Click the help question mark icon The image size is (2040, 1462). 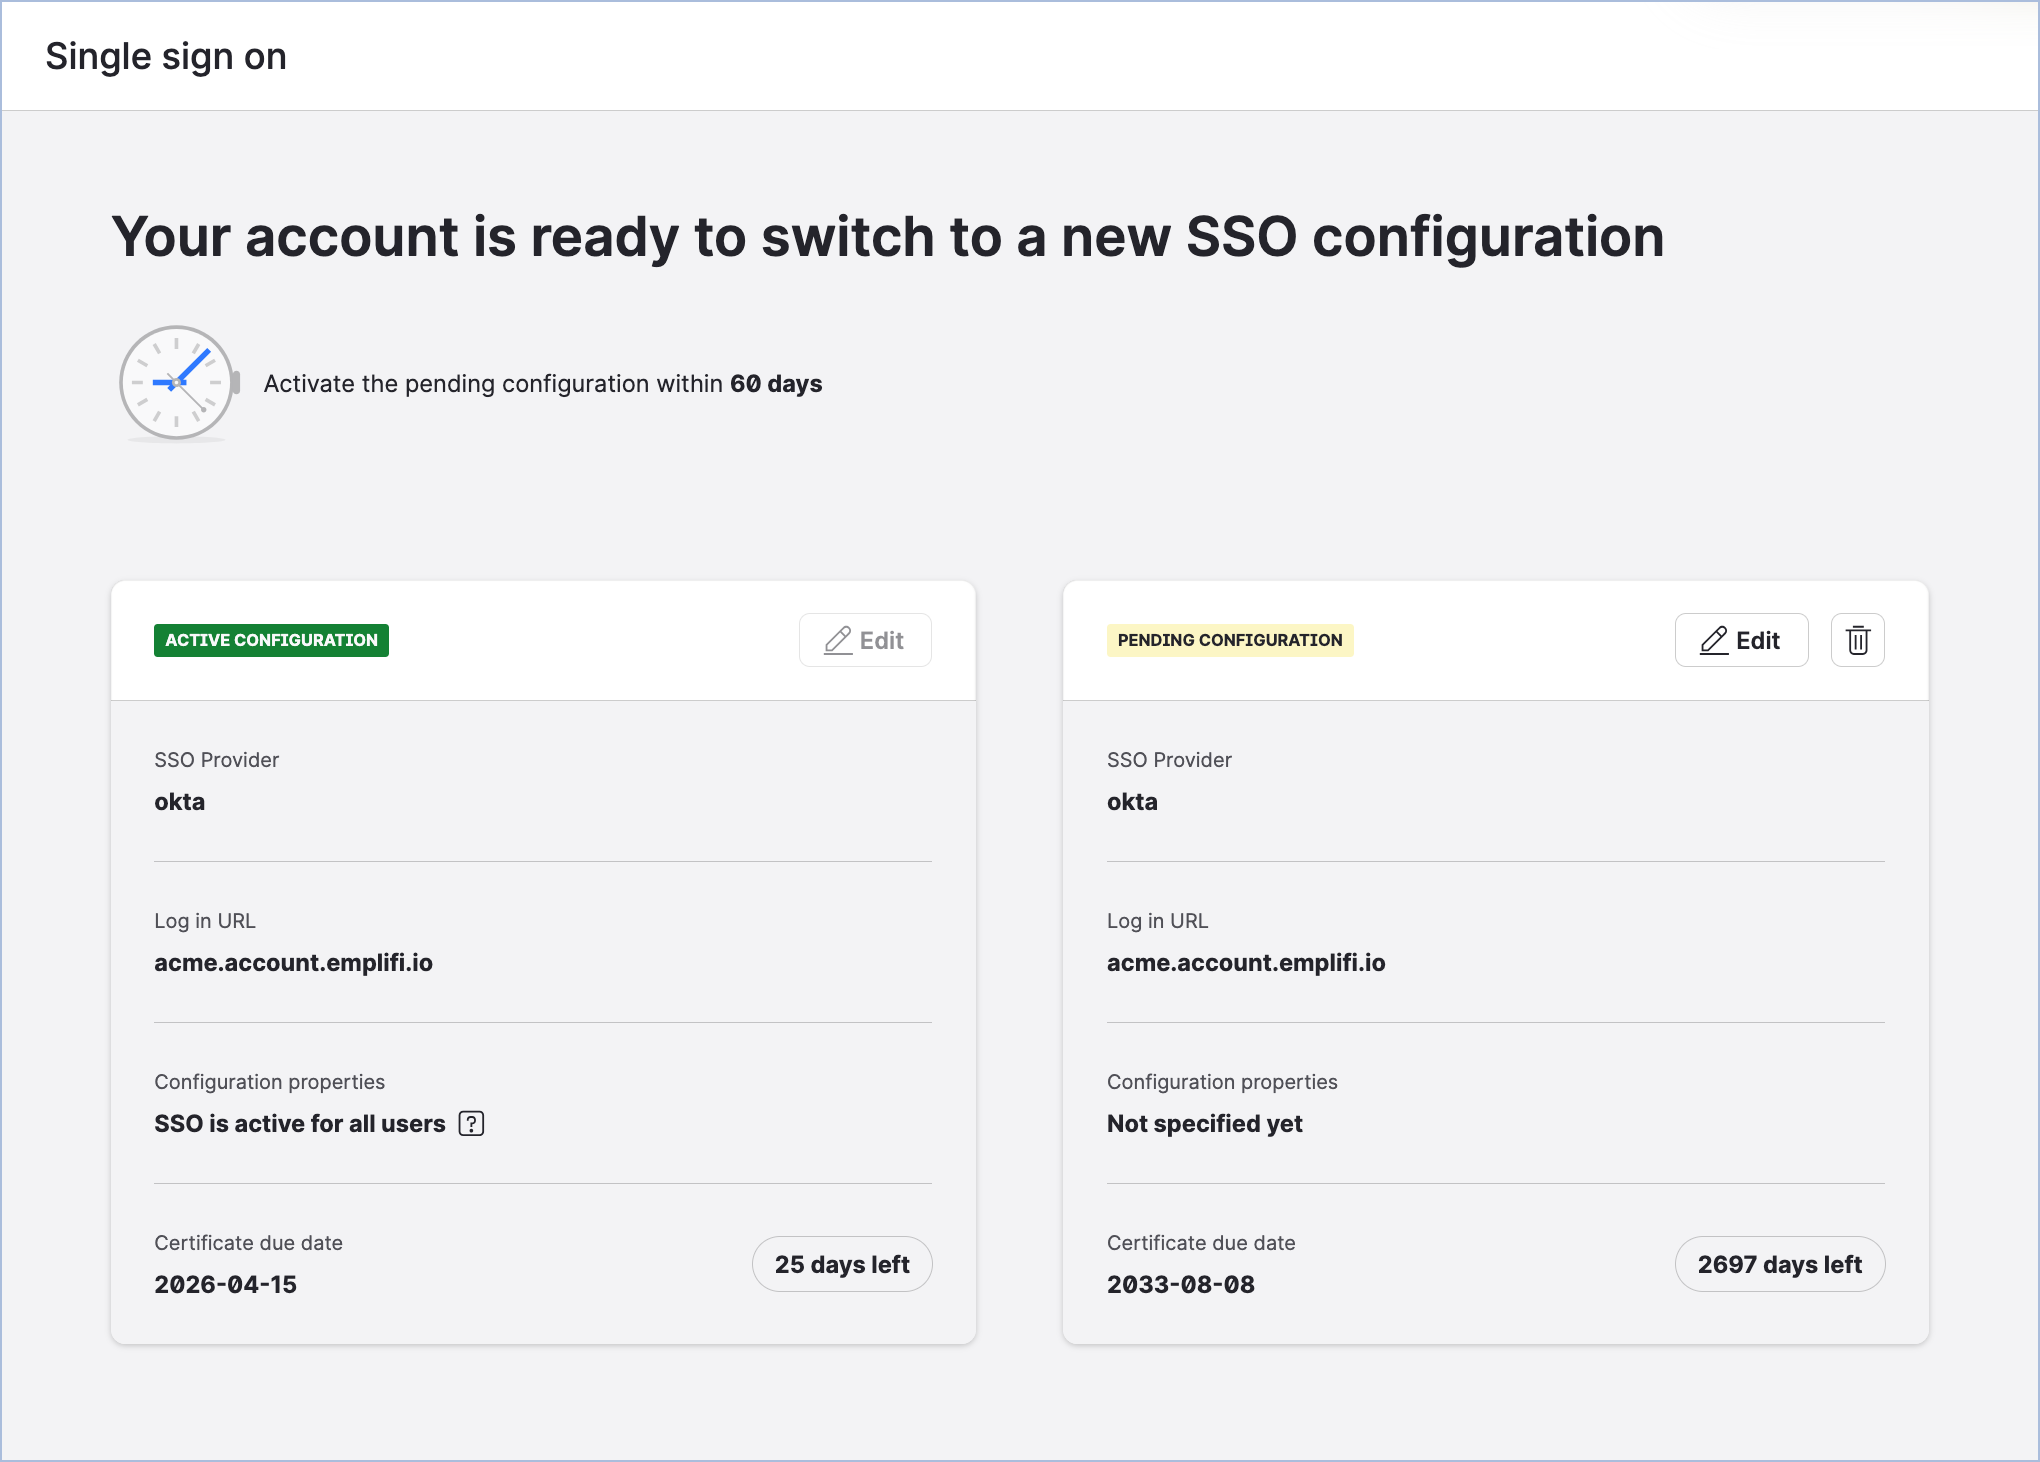click(471, 1124)
